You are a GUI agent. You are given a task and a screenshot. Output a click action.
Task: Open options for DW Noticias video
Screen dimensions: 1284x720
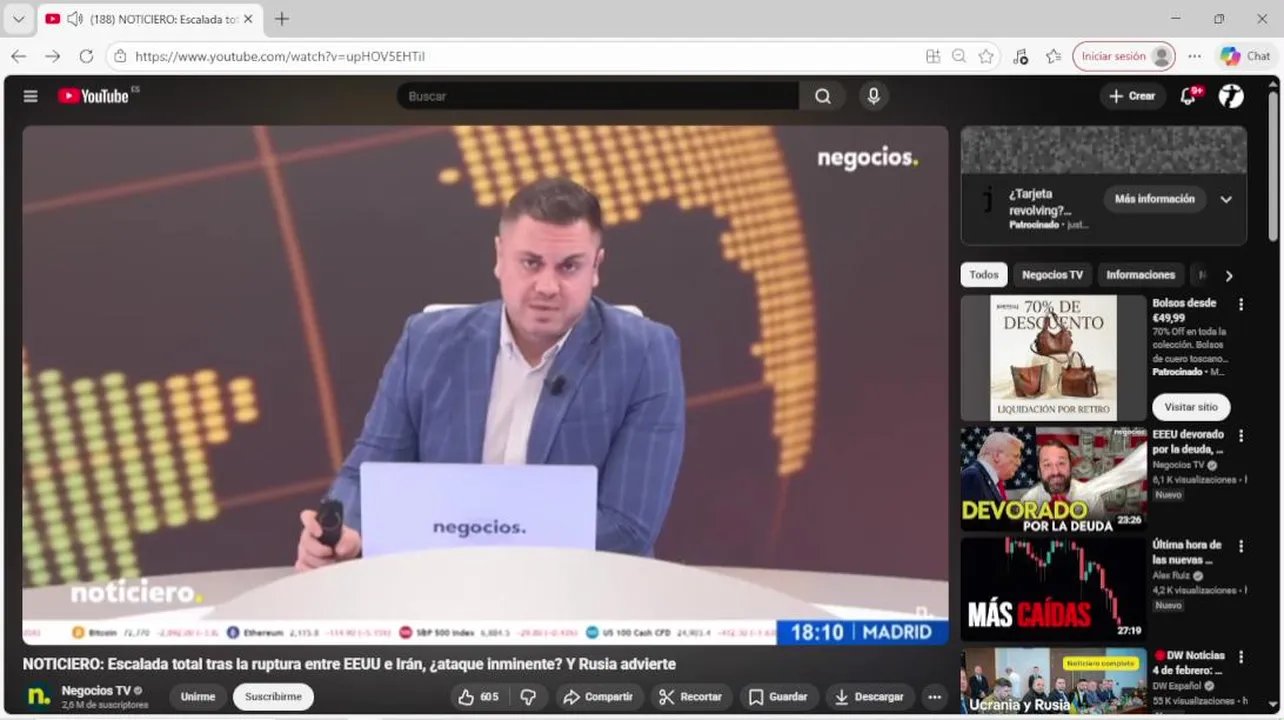point(1241,657)
